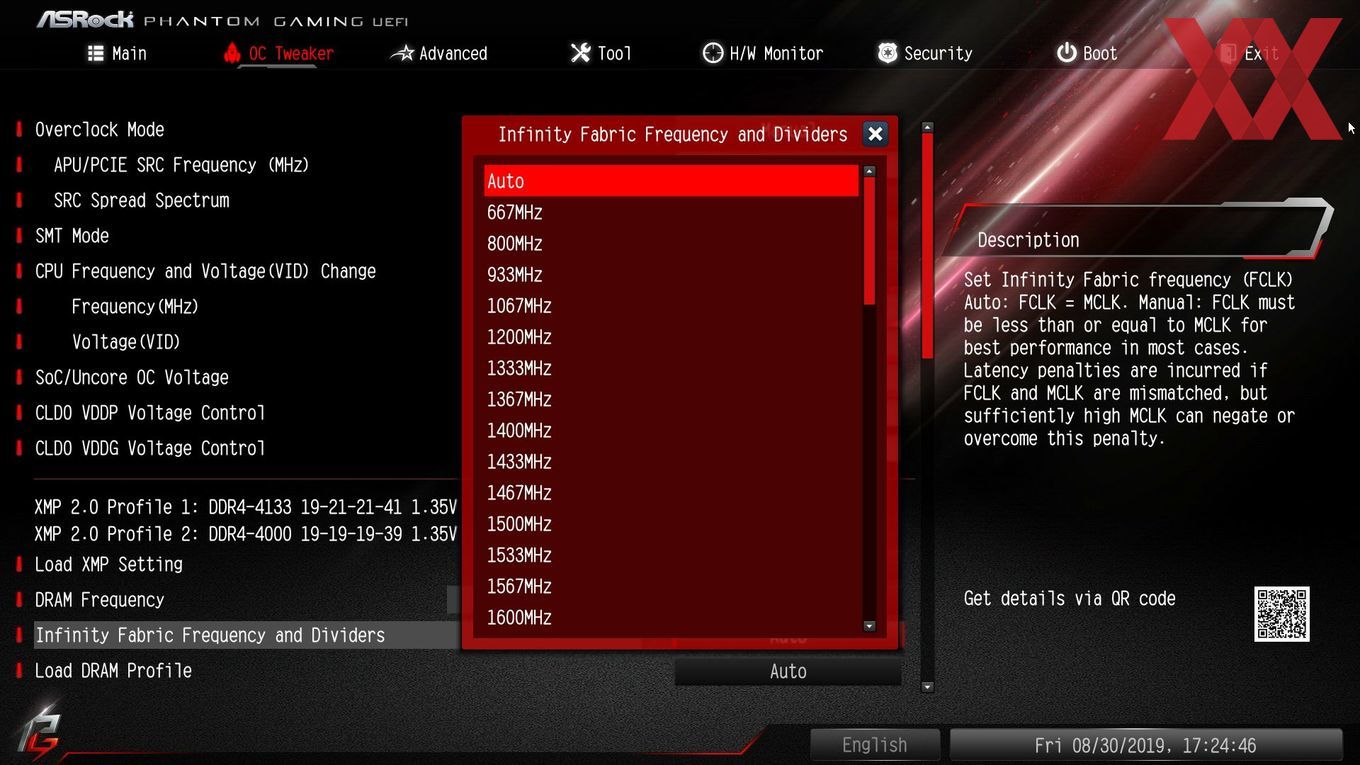Close the Infinity Fabric Frequency popup
The height and width of the screenshot is (765, 1360).
(875, 134)
